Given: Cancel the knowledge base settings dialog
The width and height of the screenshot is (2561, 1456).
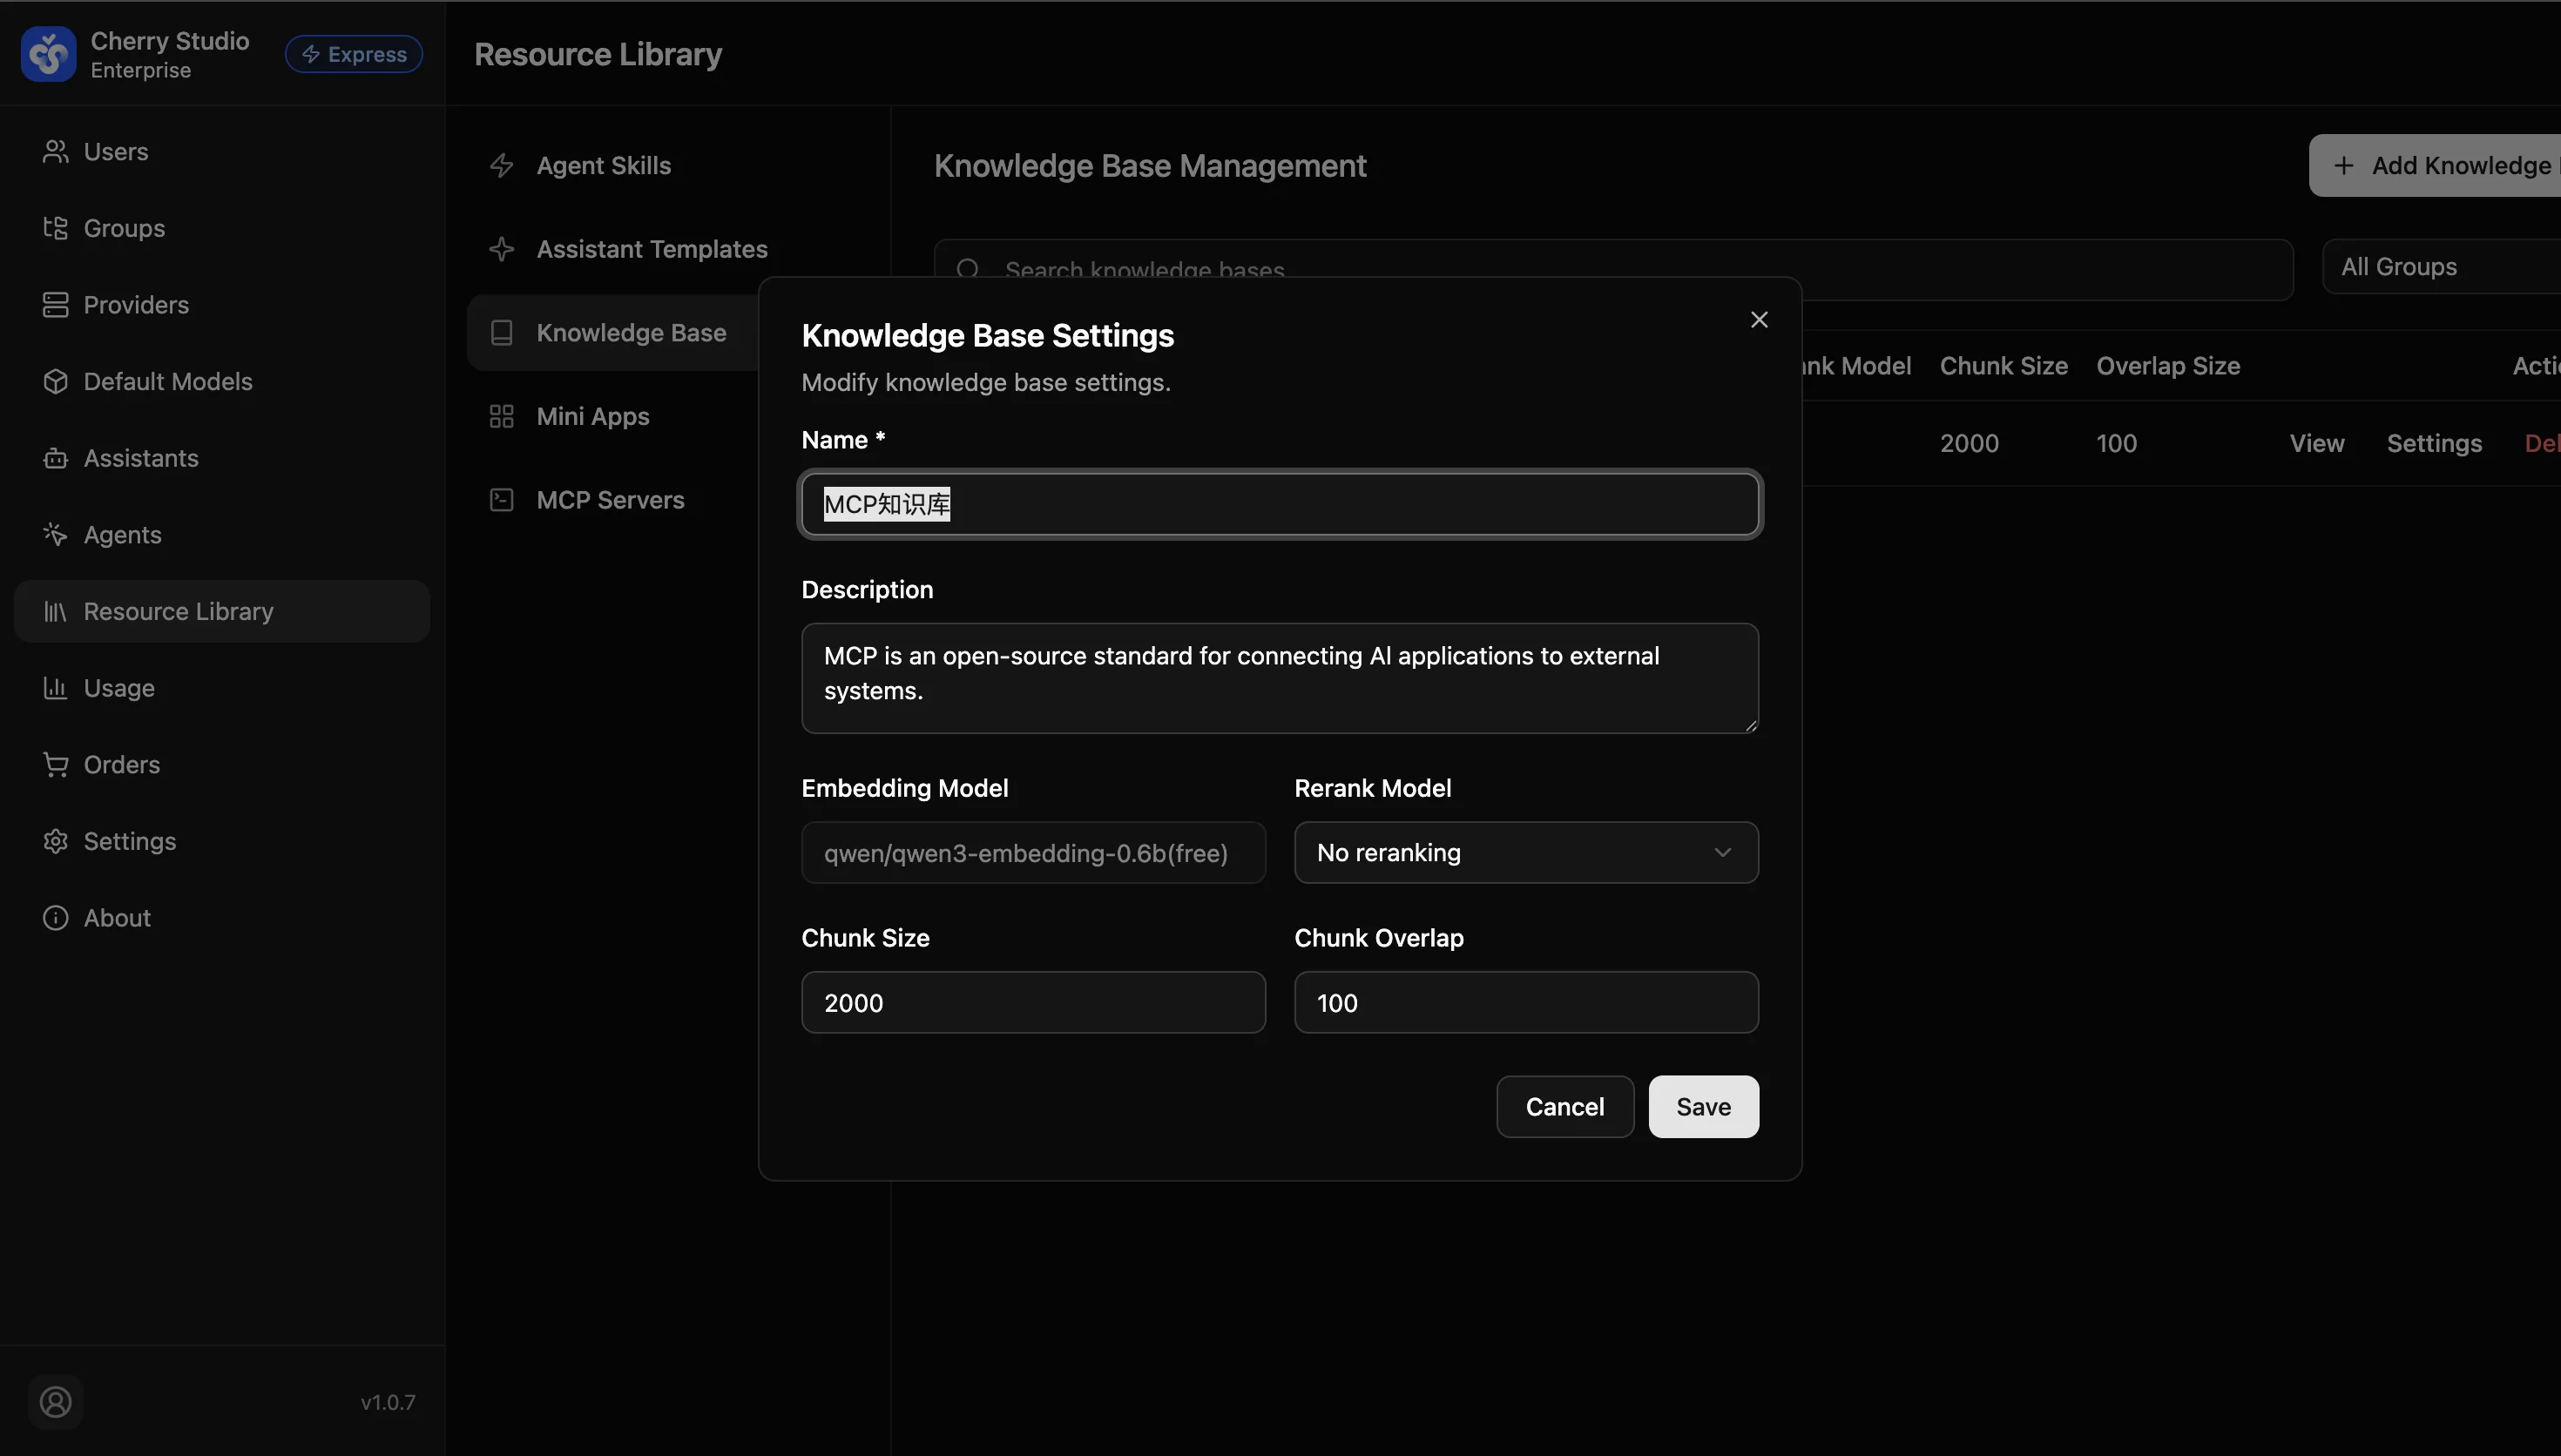Looking at the screenshot, I should [x=1565, y=1107].
